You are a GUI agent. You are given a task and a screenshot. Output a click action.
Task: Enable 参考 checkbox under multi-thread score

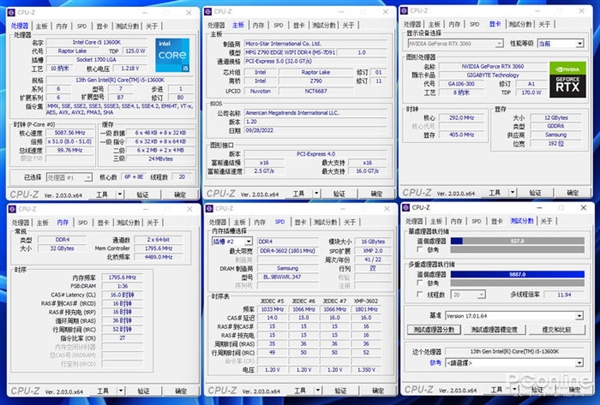pos(420,283)
